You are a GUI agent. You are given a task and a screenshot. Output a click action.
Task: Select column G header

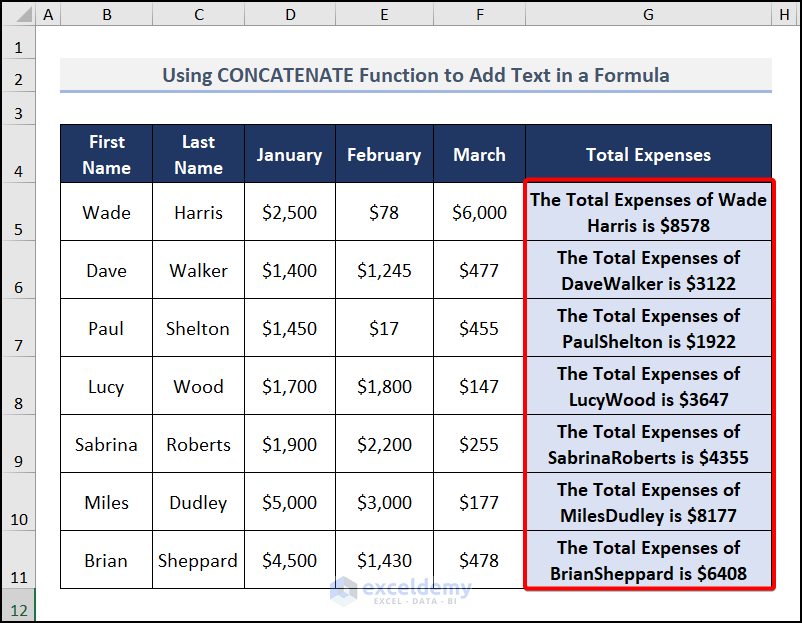pyautogui.click(x=648, y=15)
